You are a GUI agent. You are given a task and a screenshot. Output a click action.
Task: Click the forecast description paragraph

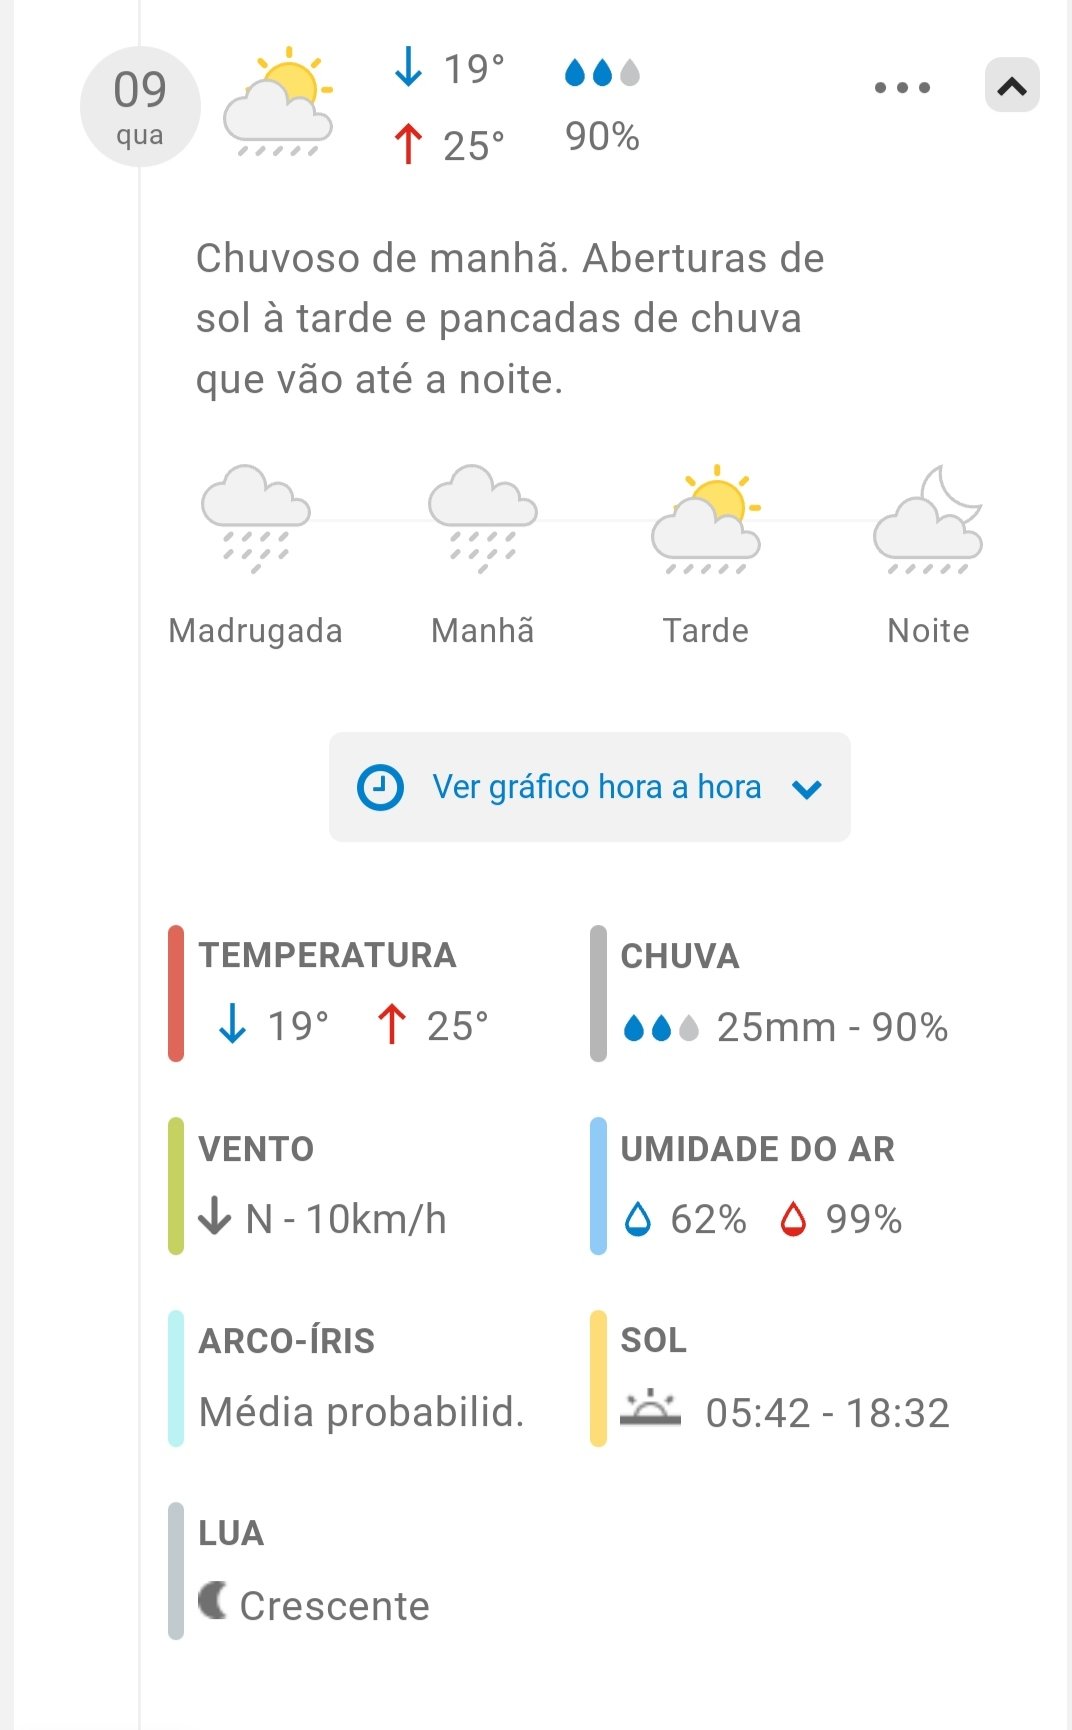coord(509,318)
